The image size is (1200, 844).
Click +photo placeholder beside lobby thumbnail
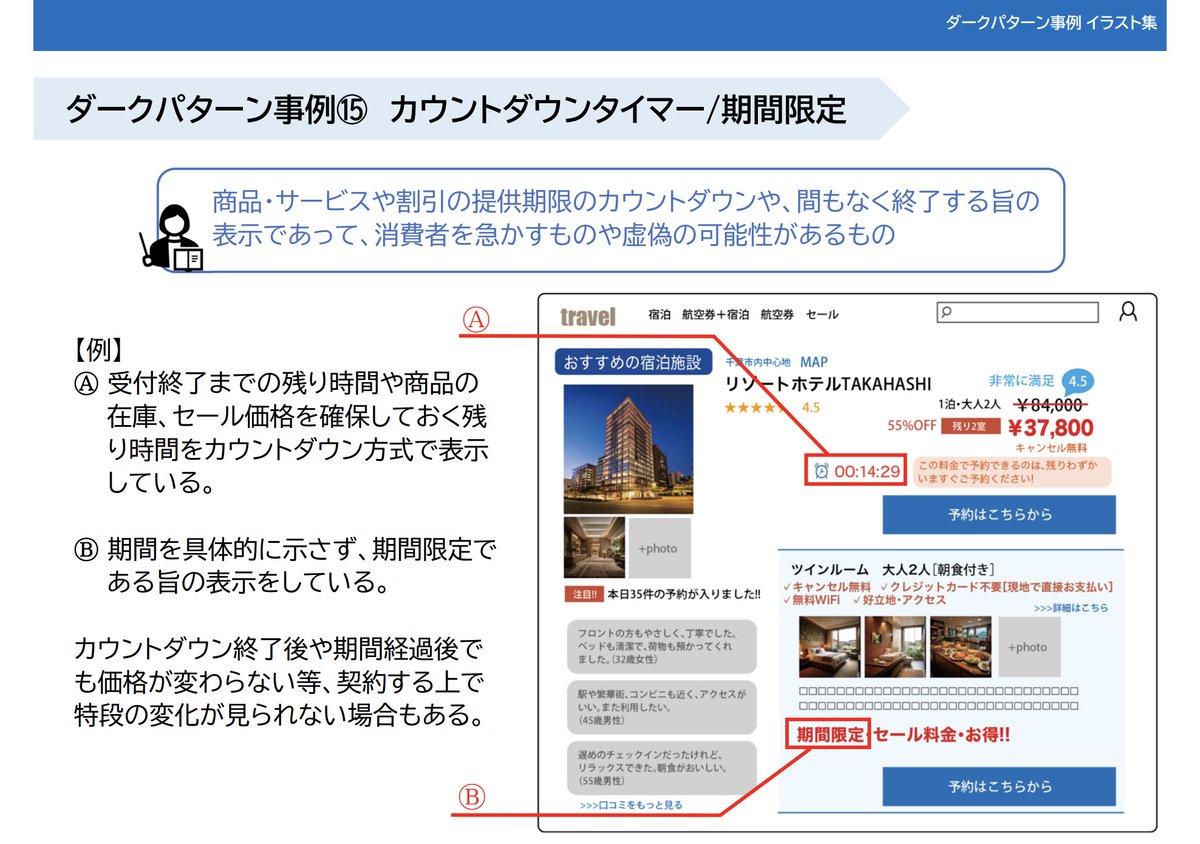point(658,547)
